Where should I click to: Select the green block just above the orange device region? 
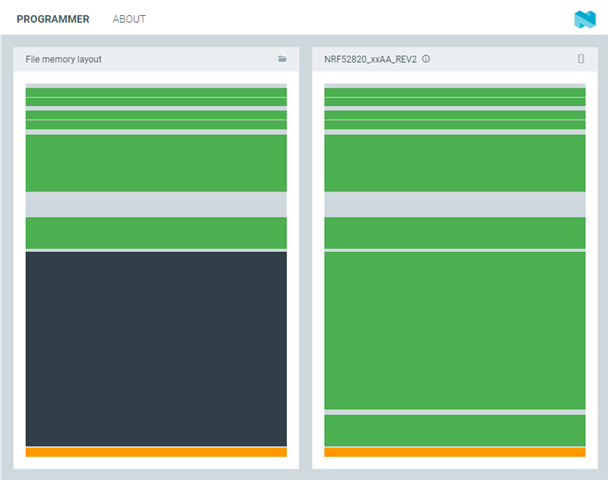pos(455,430)
